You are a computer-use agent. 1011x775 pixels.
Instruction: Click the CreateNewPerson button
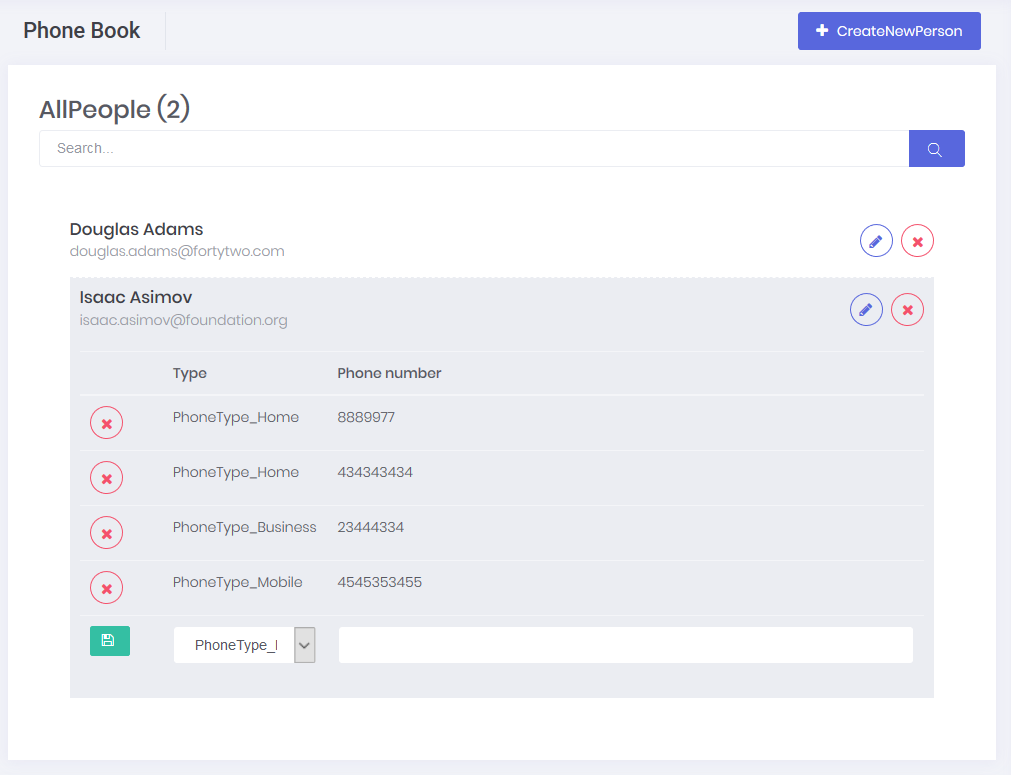pos(889,31)
